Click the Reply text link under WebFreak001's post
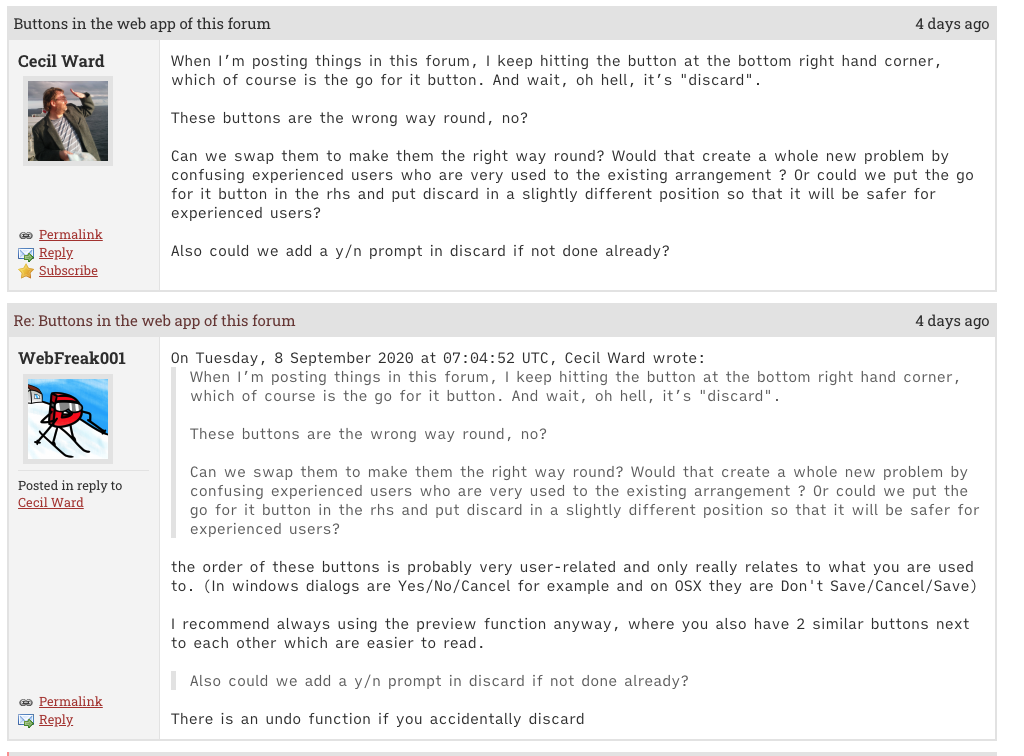This screenshot has width=1024, height=756. 56,720
